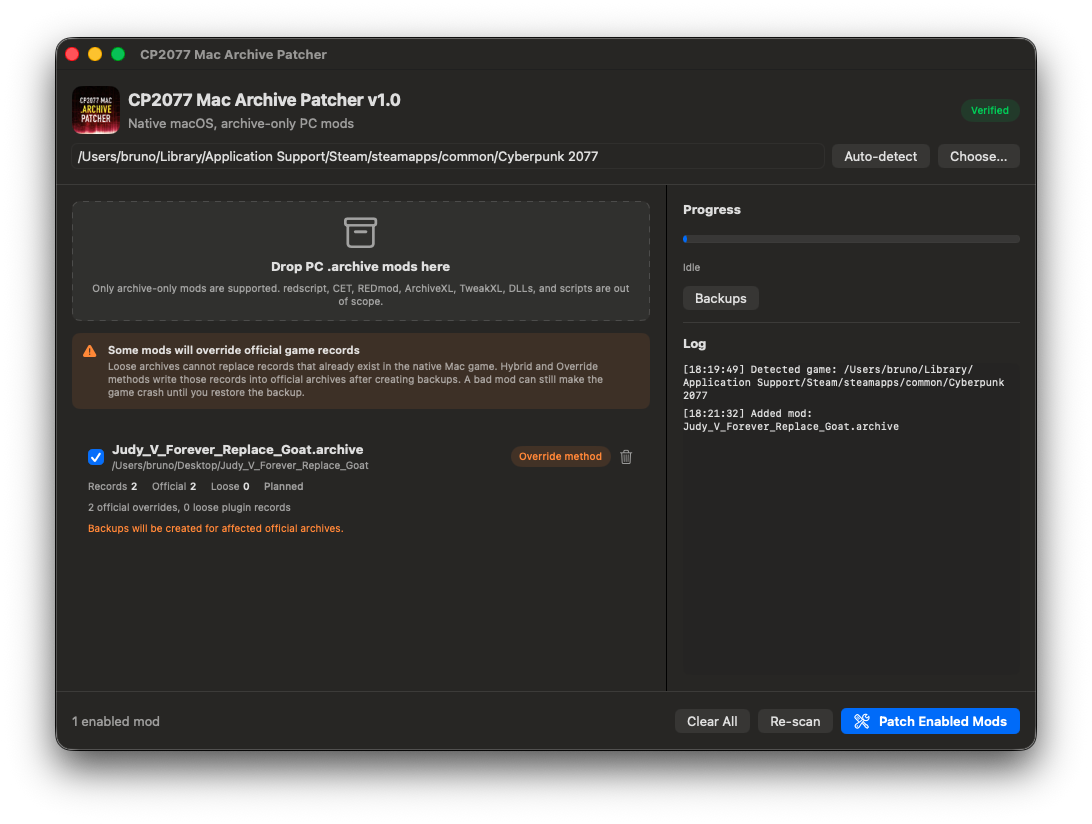
Task: Click '2 official overrides, 0 loose plugin records'
Action: point(189,507)
